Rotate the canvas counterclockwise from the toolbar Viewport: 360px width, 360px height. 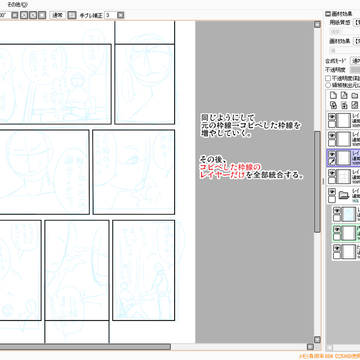24,15
